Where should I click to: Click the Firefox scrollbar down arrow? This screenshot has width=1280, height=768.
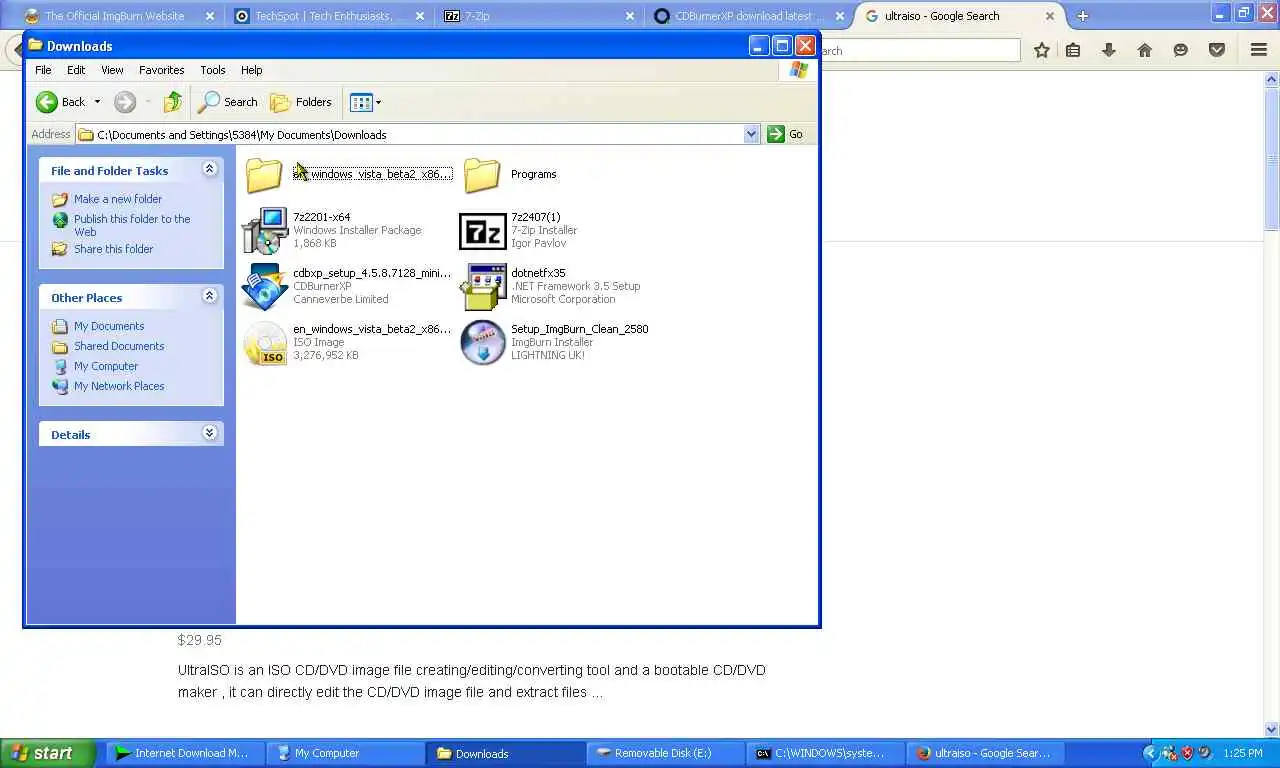click(x=1272, y=729)
